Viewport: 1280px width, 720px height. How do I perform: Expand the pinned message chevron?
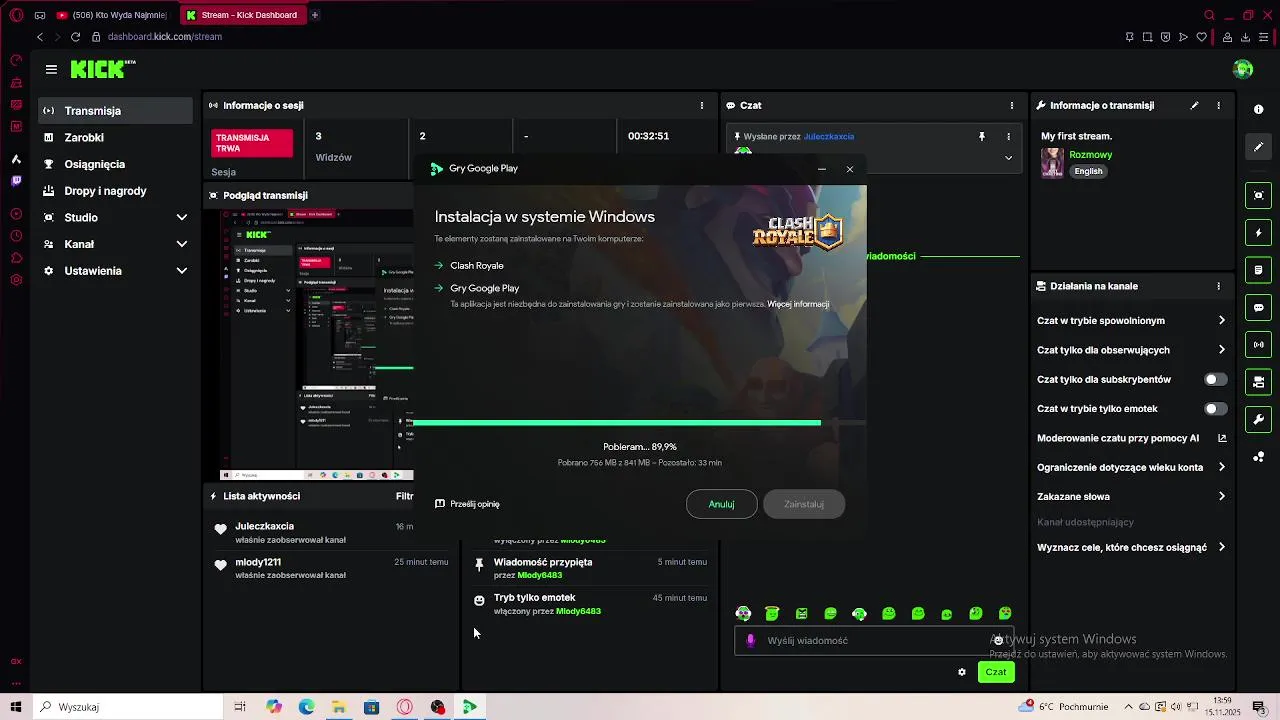coord(1008,157)
